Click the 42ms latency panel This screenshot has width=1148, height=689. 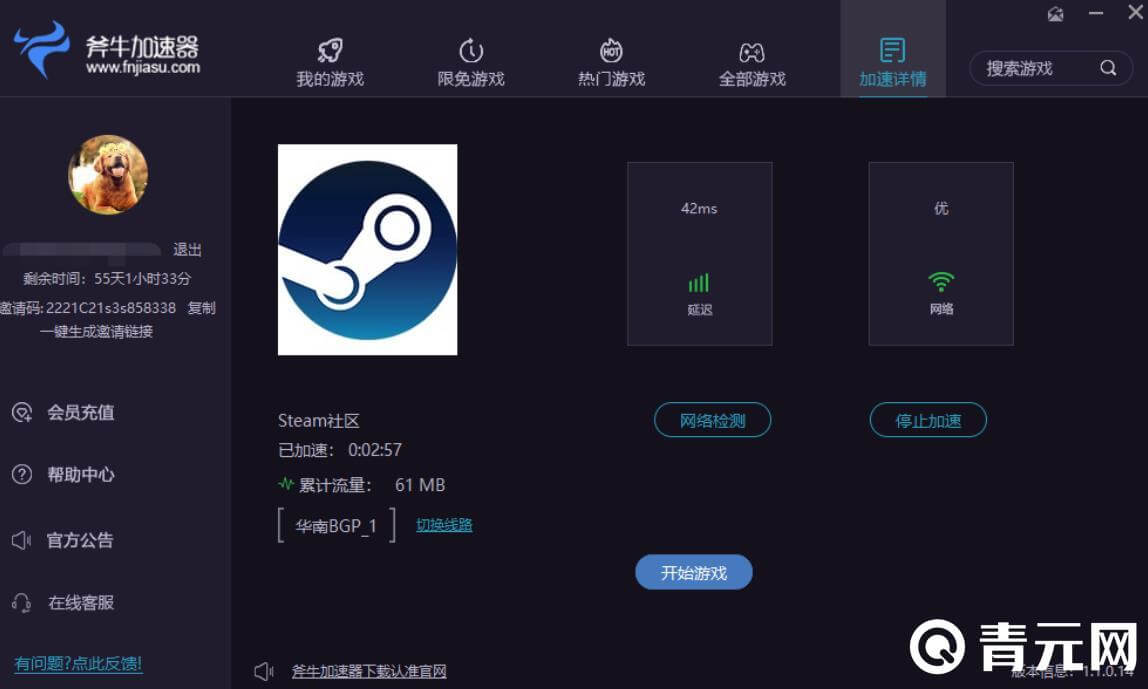tap(700, 253)
